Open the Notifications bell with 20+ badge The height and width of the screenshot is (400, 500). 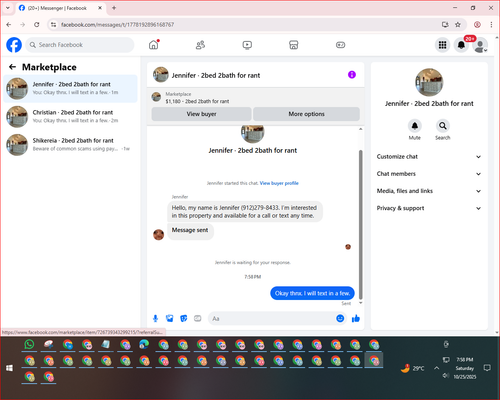click(461, 45)
